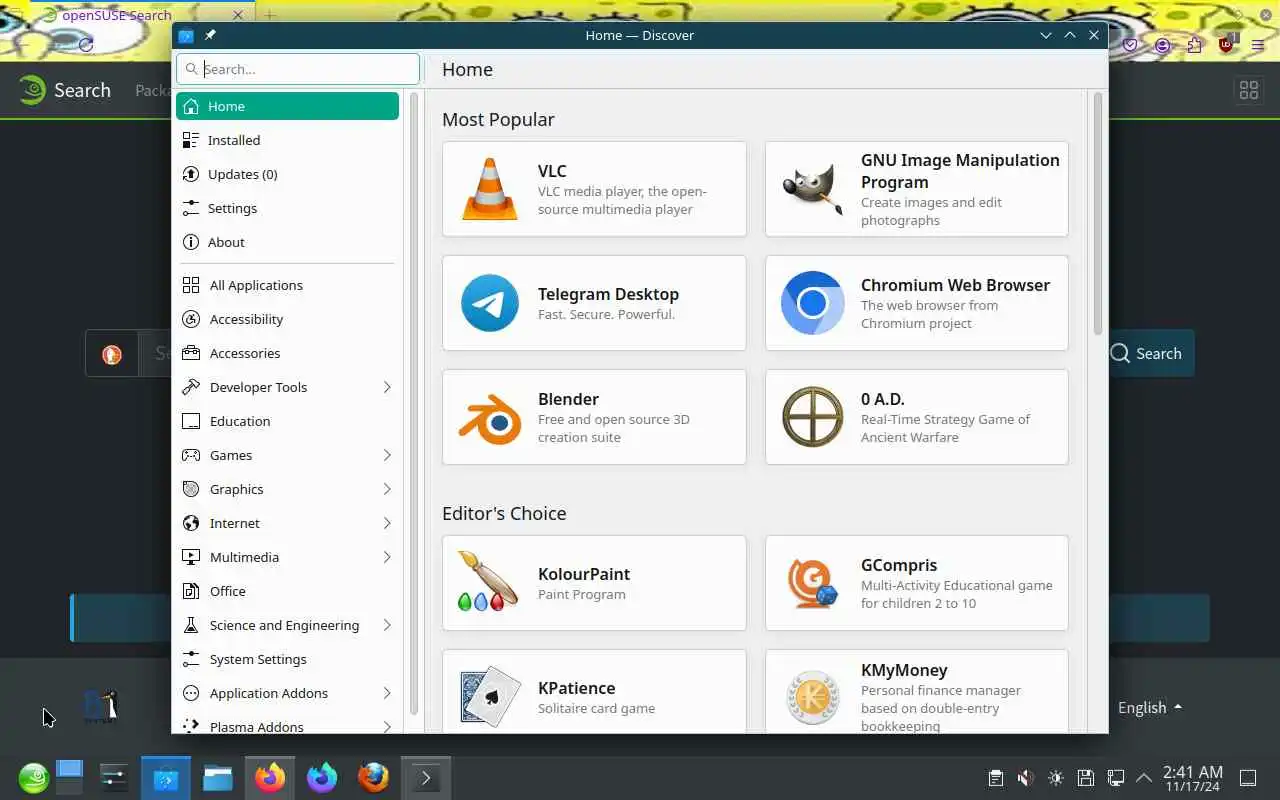Expand the Graphics category arrow
This screenshot has height=800, width=1280.
pos(387,489)
